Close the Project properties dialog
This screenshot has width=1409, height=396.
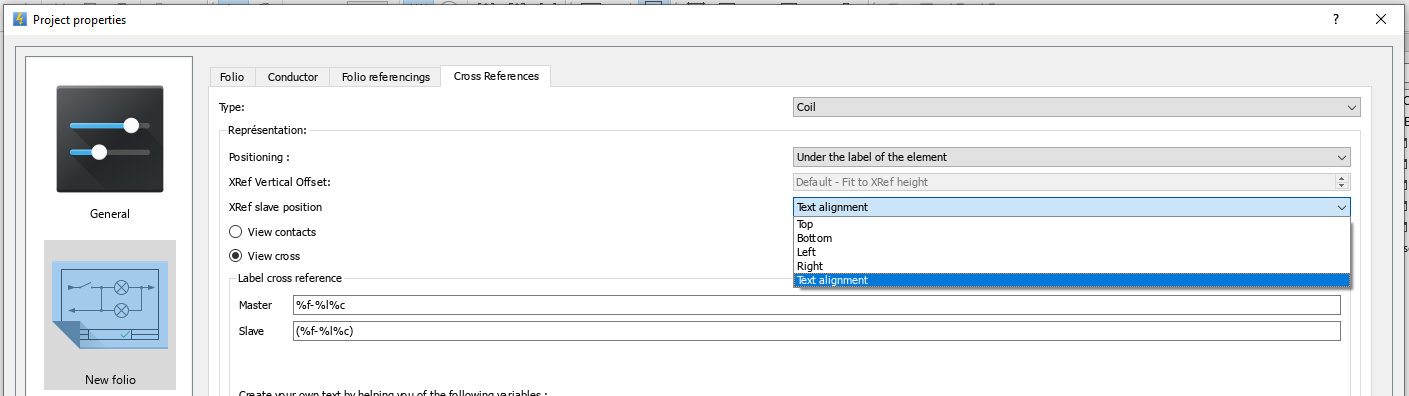click(1381, 19)
